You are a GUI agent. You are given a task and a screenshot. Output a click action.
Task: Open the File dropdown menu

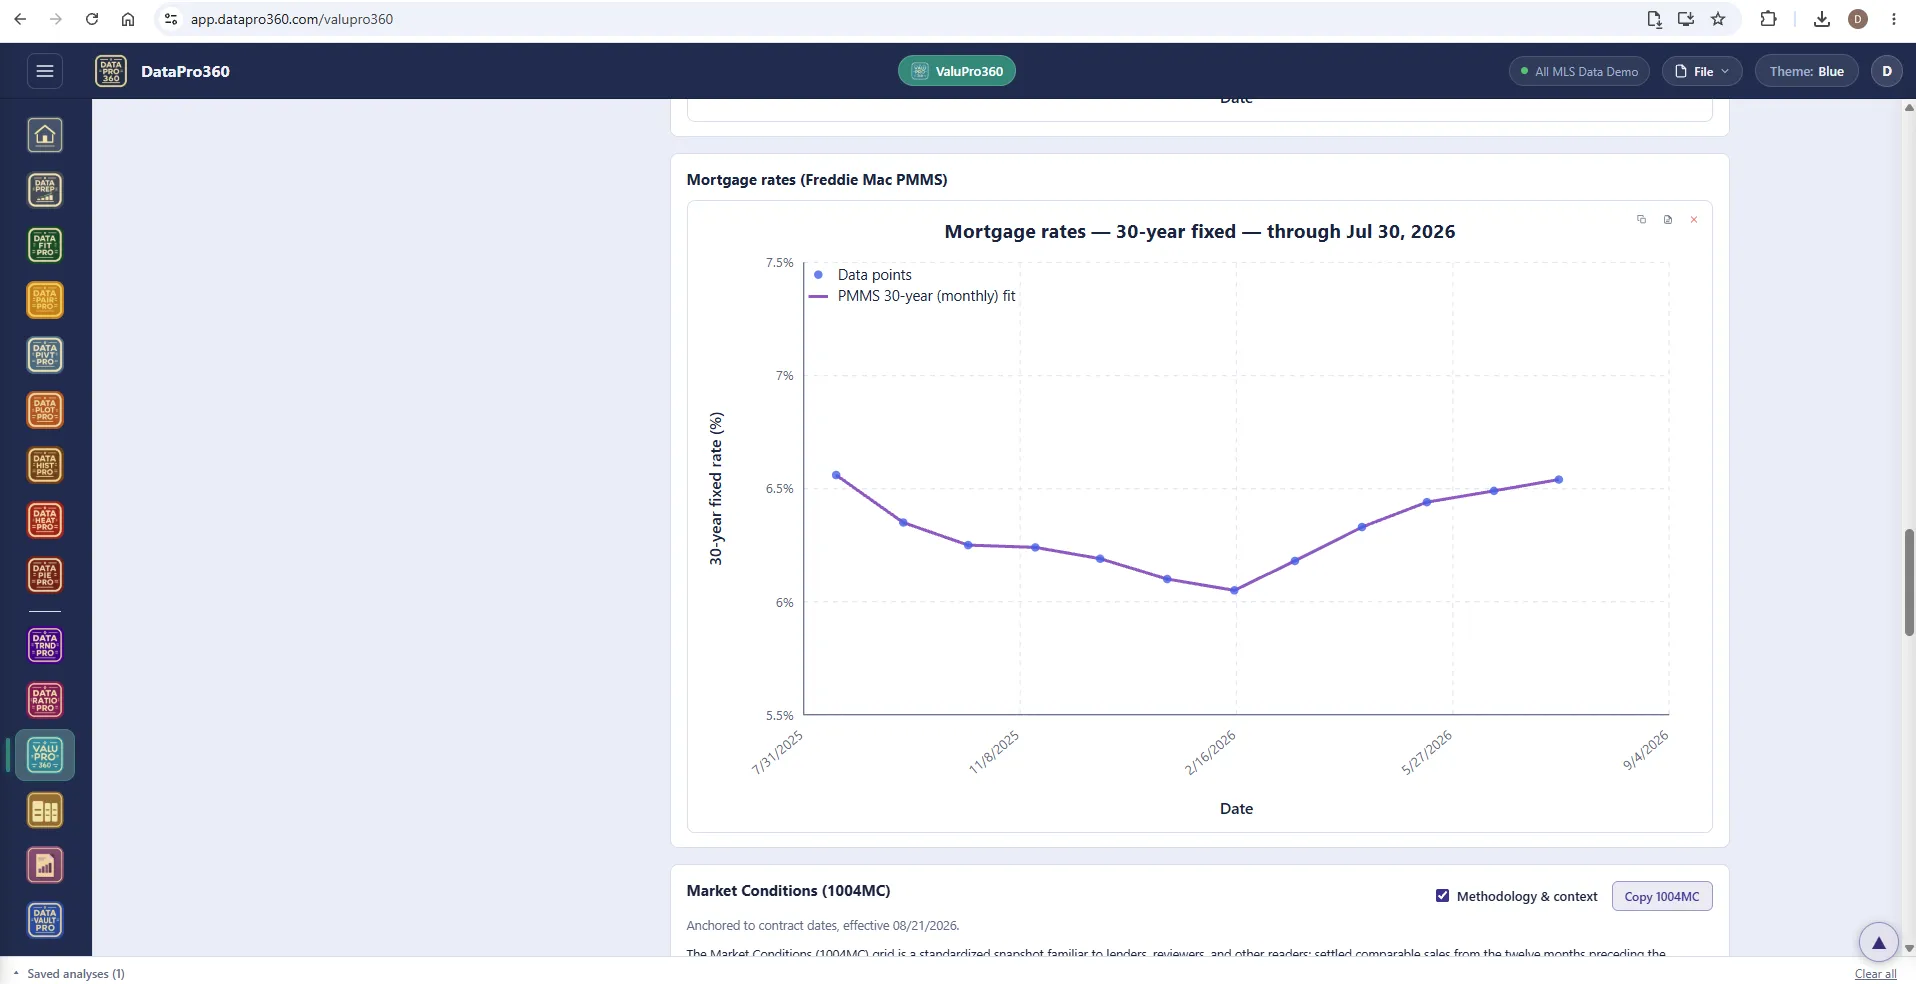pos(1702,71)
